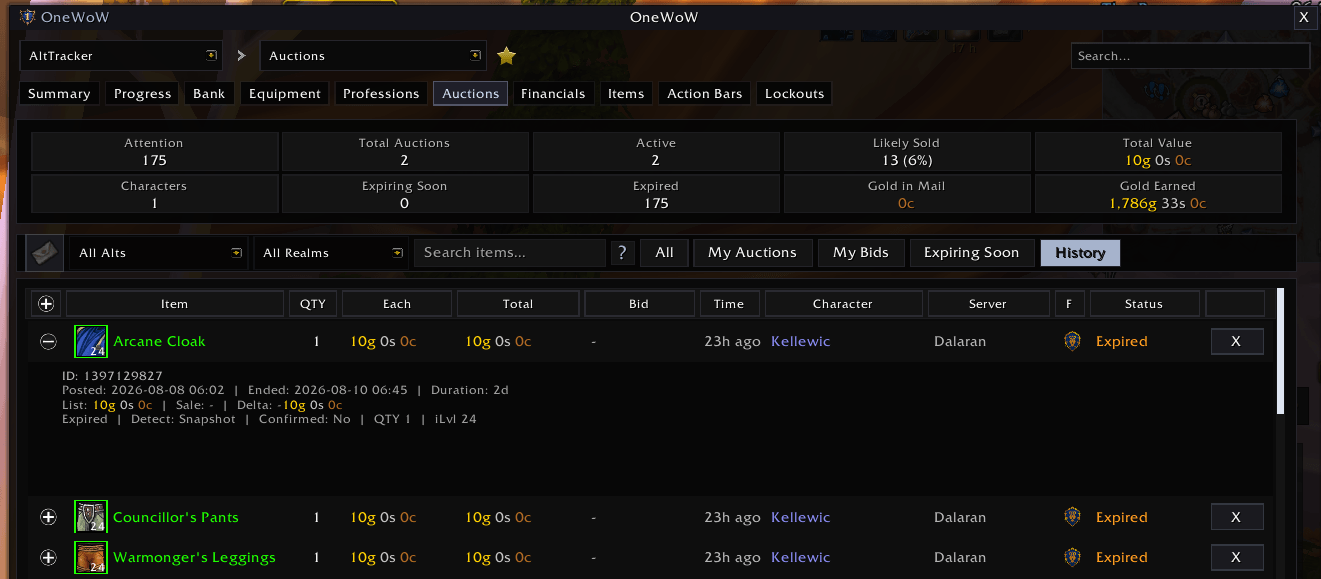The height and width of the screenshot is (579, 1321).
Task: Click the Attention stat box
Action: point(154,151)
